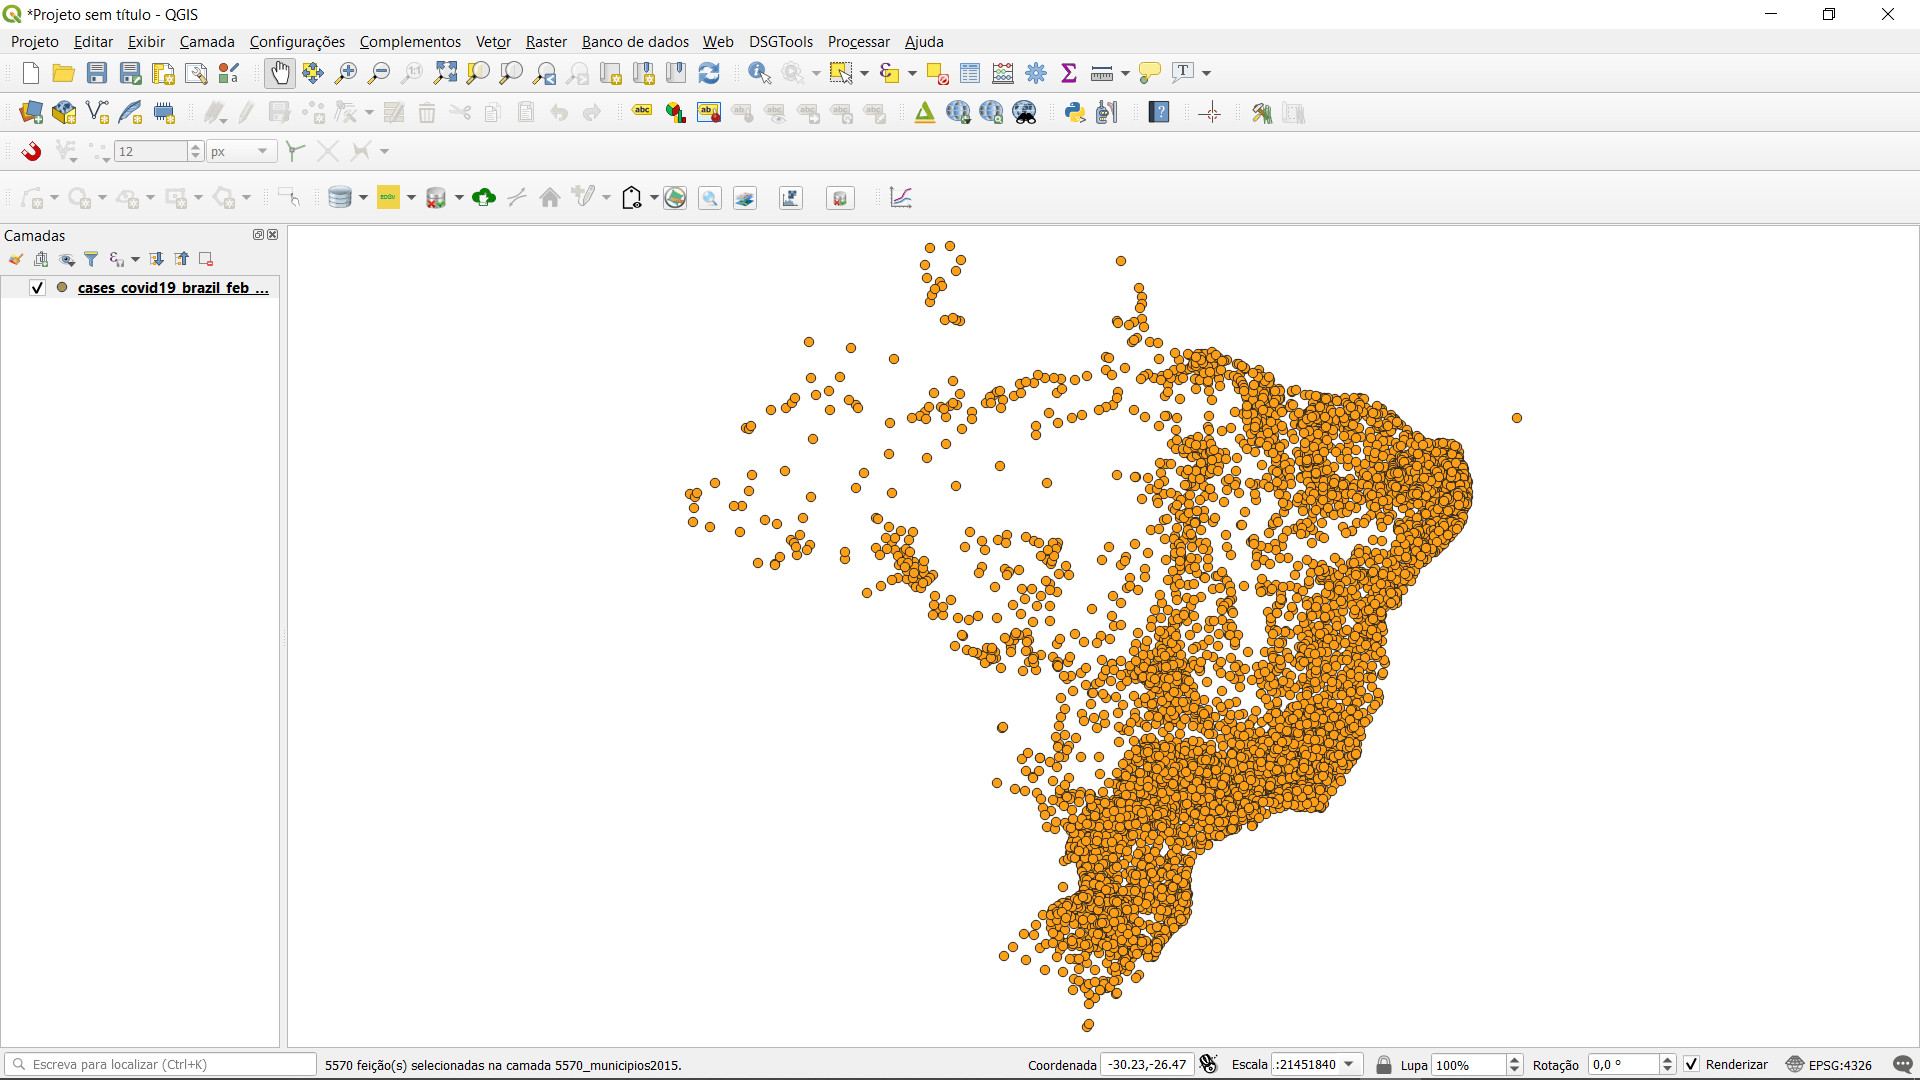Select the Pan Map hand tool
The width and height of the screenshot is (1920, 1080).
pos(279,73)
